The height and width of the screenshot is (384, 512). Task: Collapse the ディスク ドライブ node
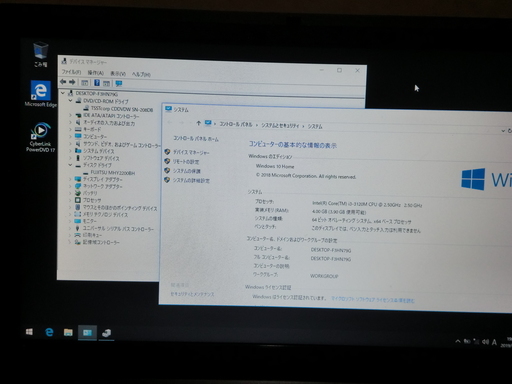70,165
